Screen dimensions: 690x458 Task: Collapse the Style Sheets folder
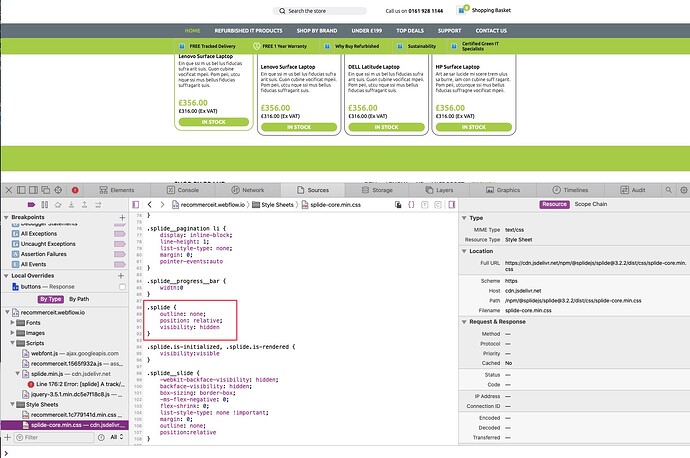(x=13, y=404)
